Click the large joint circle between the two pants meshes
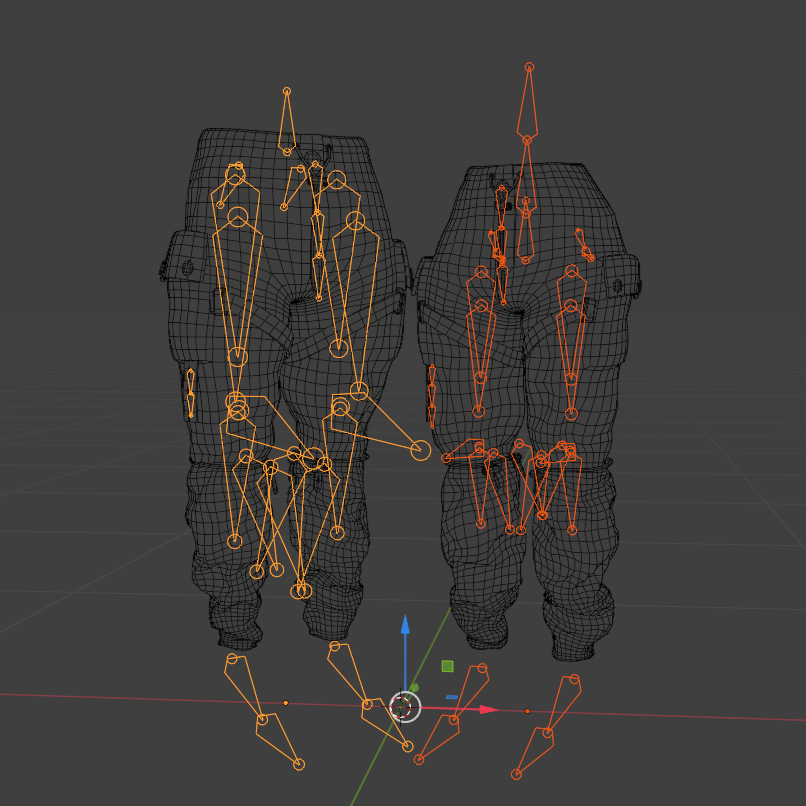The image size is (806, 806). tap(420, 450)
